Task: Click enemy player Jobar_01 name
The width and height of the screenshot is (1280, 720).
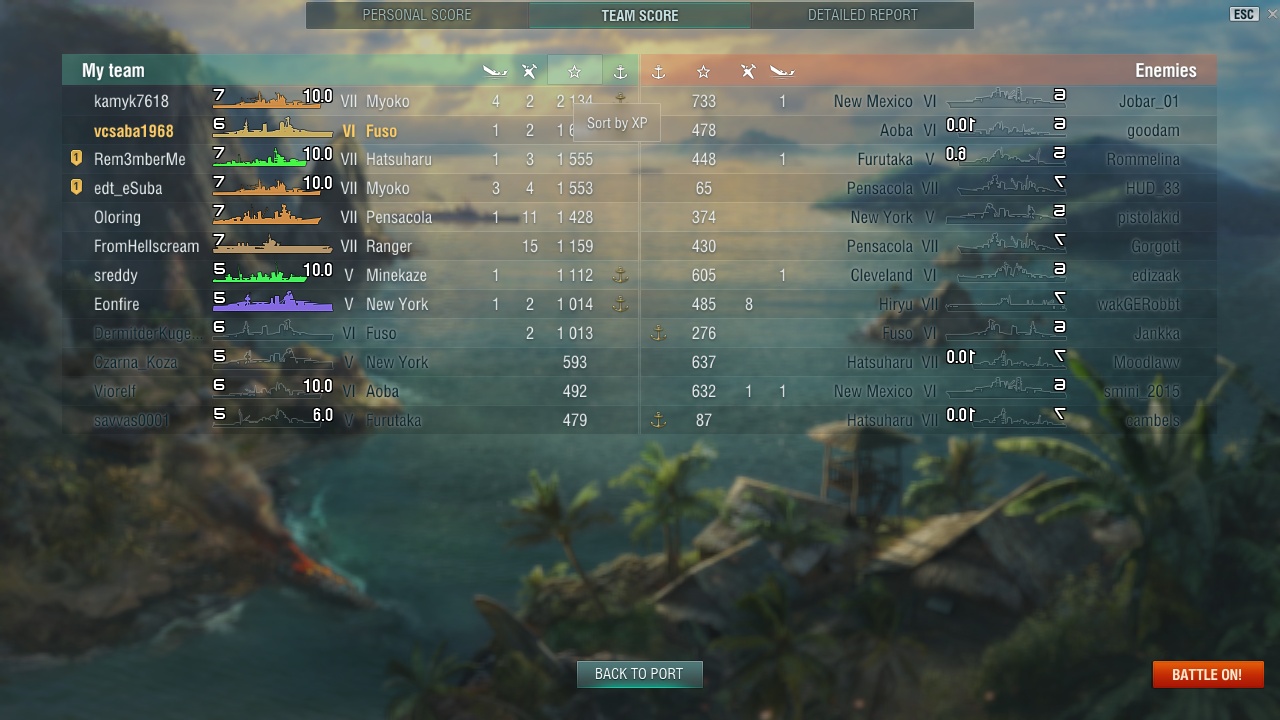Action: click(1150, 101)
